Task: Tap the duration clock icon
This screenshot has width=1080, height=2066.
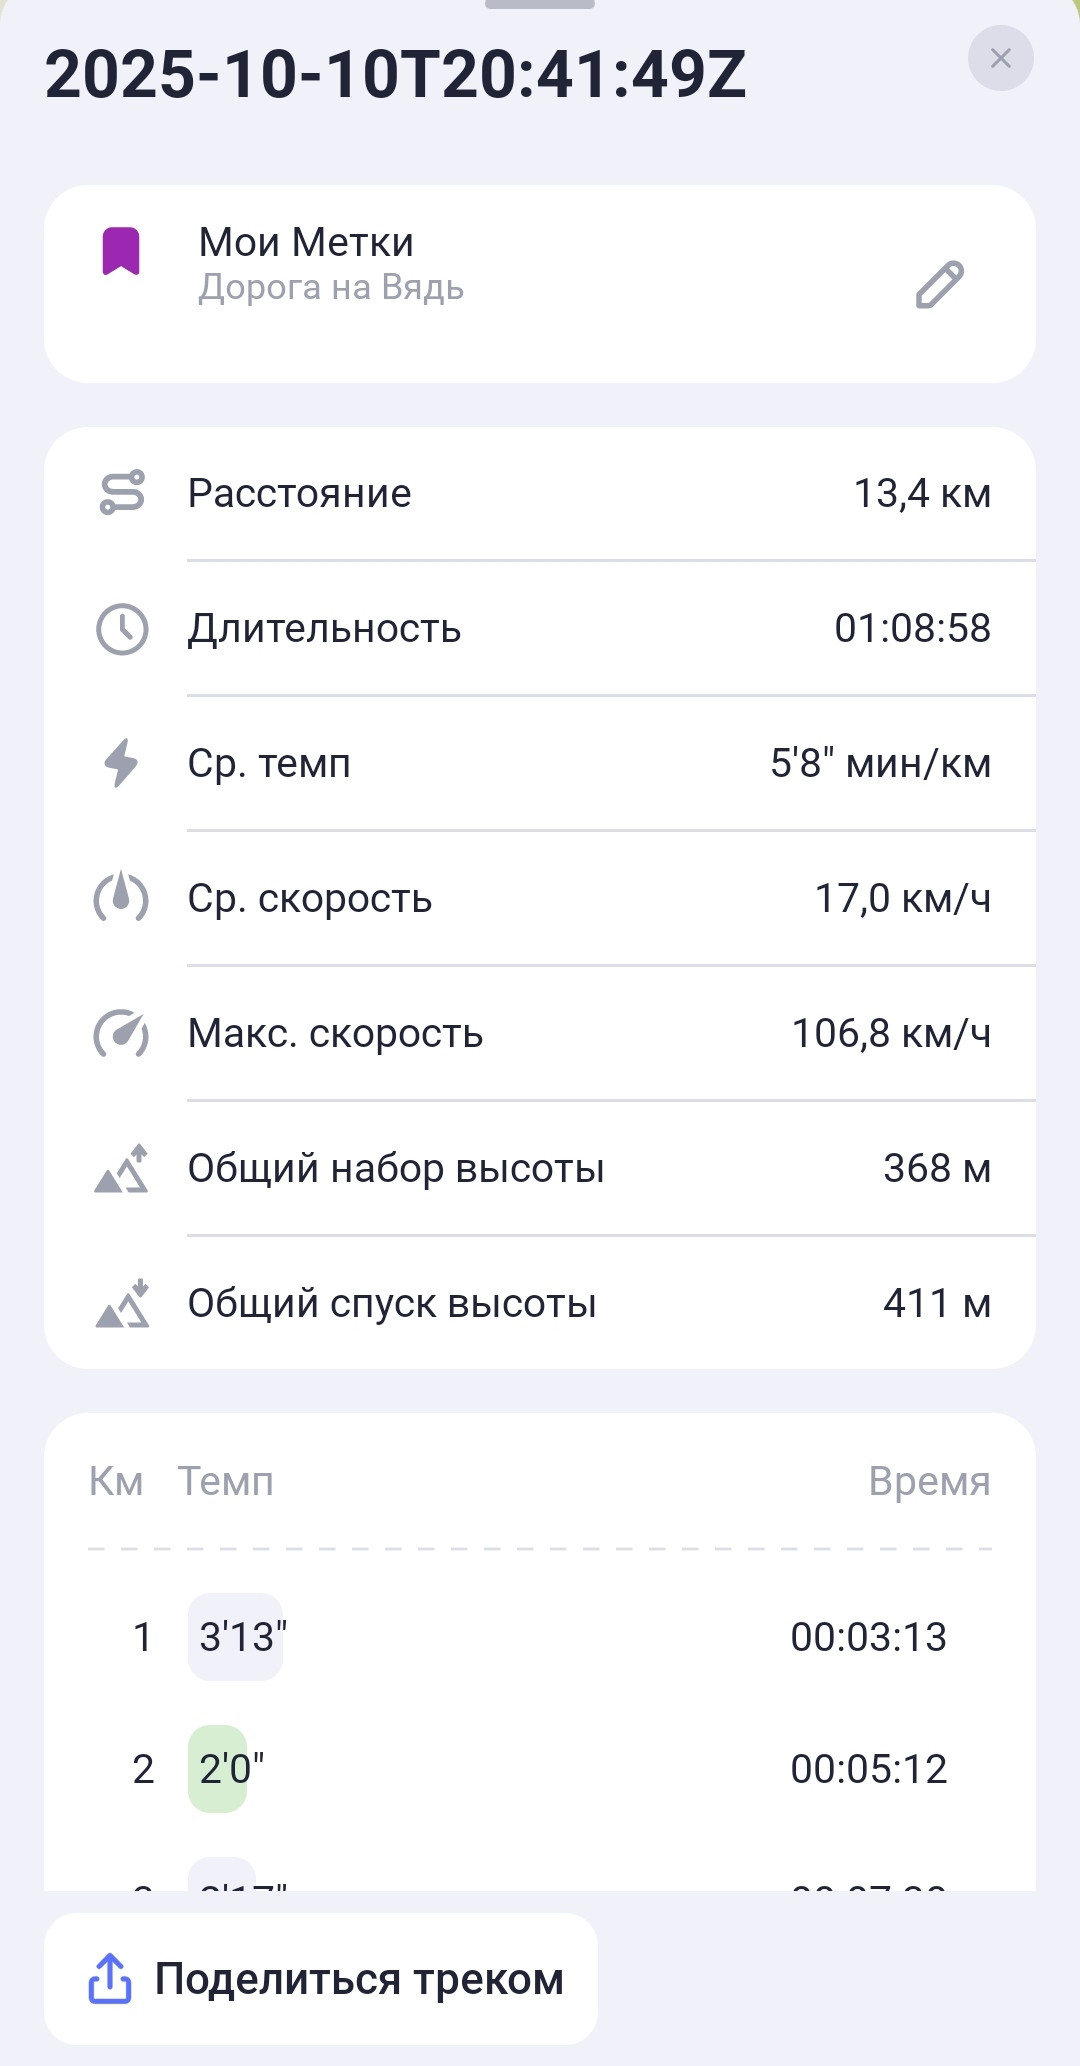Action: pyautogui.click(x=122, y=629)
